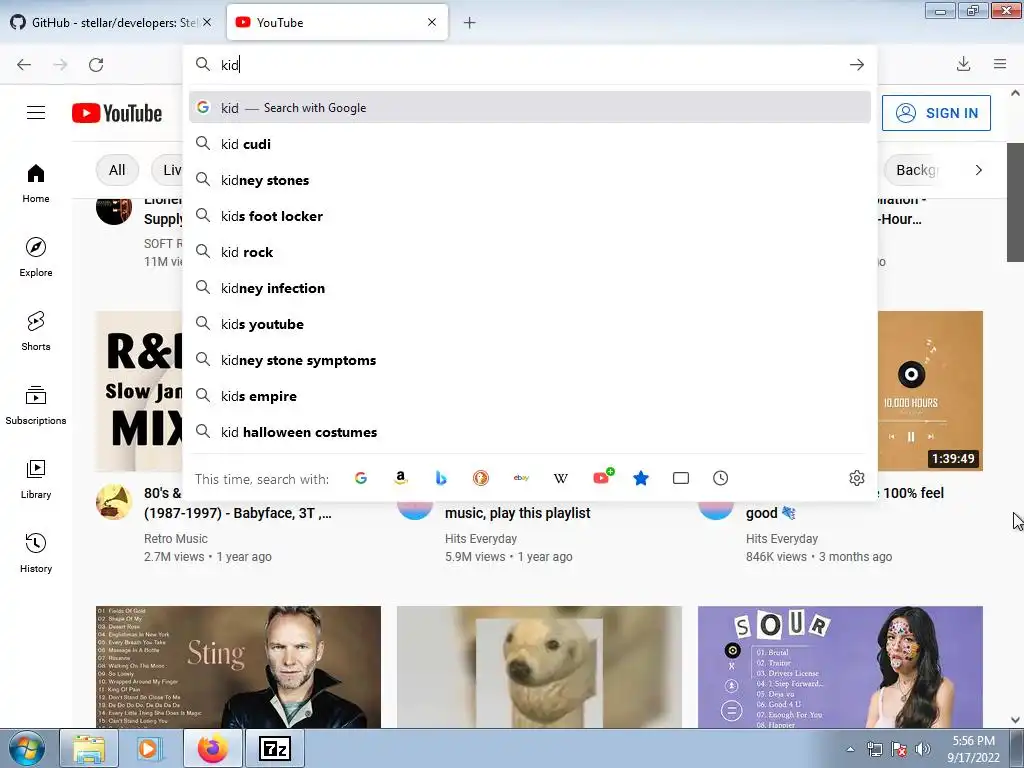Choose the 'kid cudi' suggestion
The width and height of the screenshot is (1024, 768).
(530, 144)
